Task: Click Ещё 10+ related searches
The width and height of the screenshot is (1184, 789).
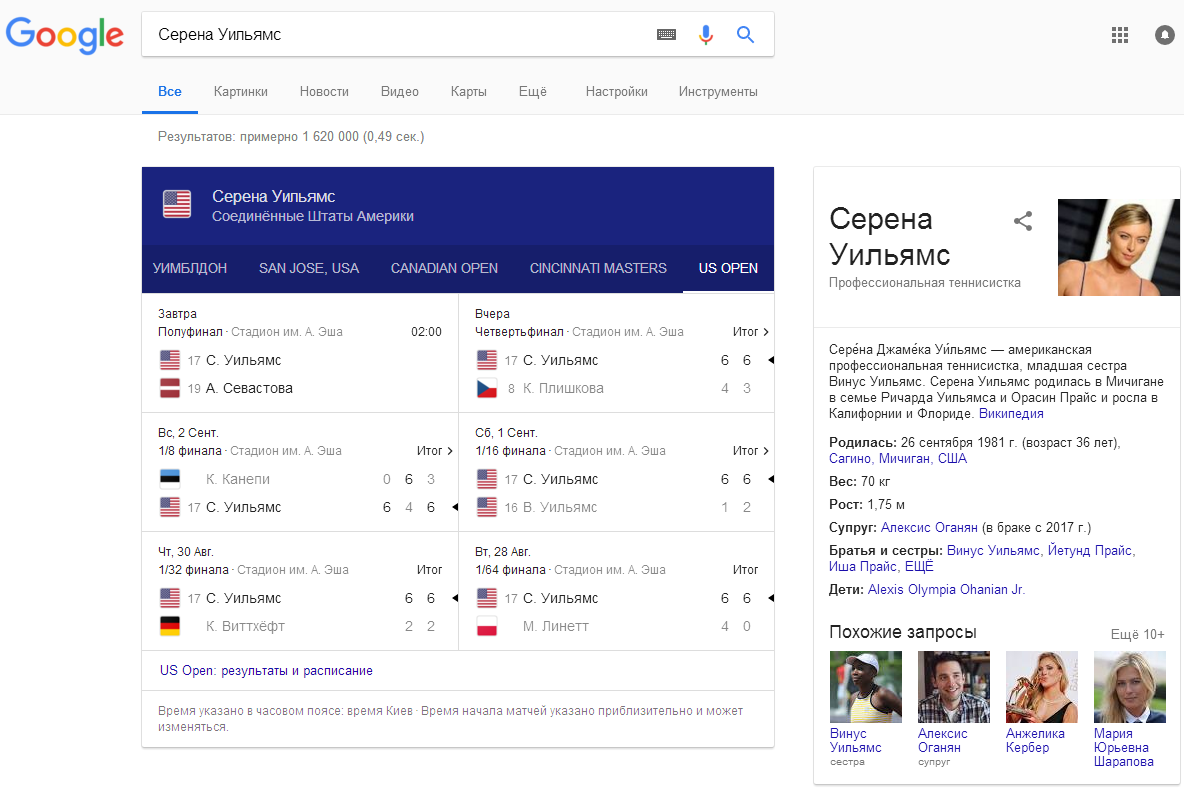Action: (x=1137, y=634)
